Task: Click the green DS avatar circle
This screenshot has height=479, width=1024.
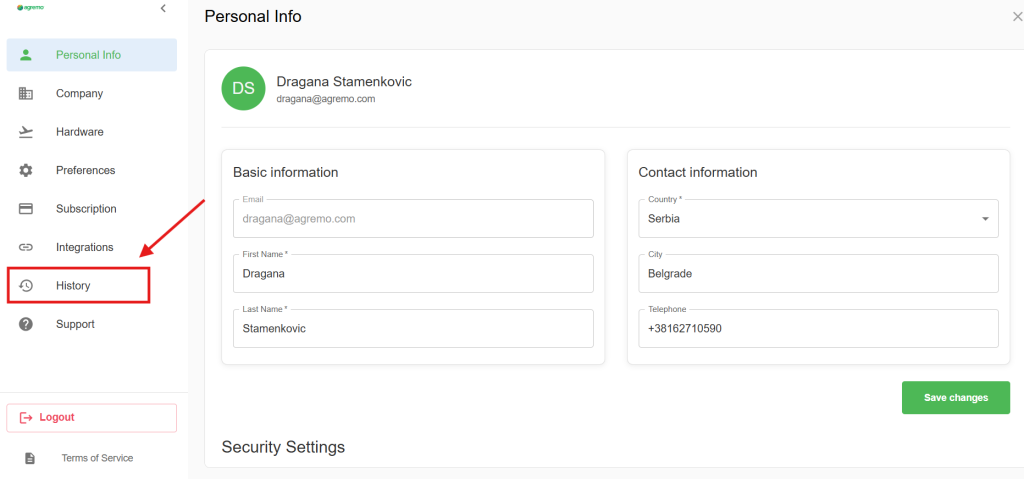Action: coord(243,89)
